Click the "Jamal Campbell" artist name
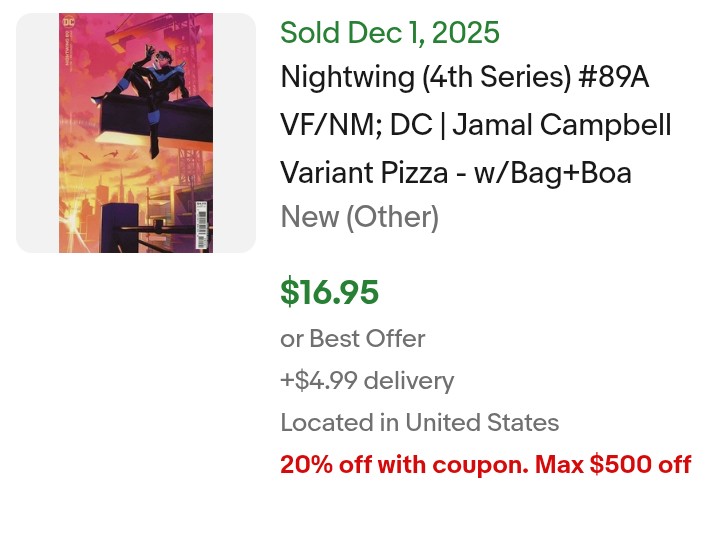This screenshot has height=542, width=720. point(605,125)
